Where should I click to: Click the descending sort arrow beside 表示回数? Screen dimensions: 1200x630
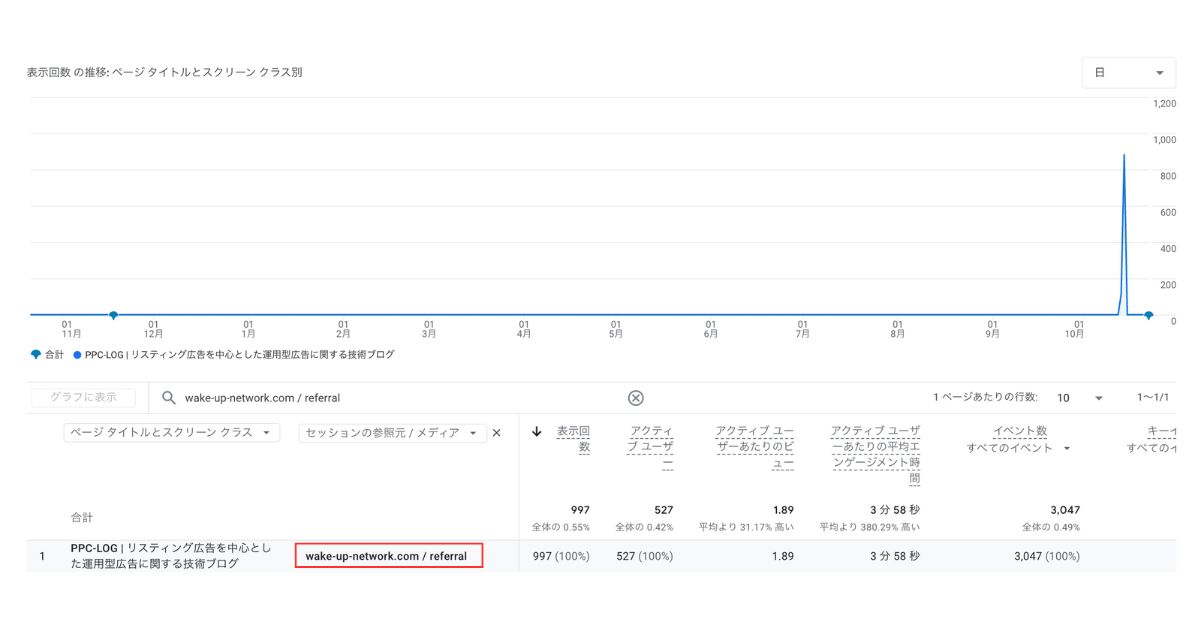pos(537,432)
